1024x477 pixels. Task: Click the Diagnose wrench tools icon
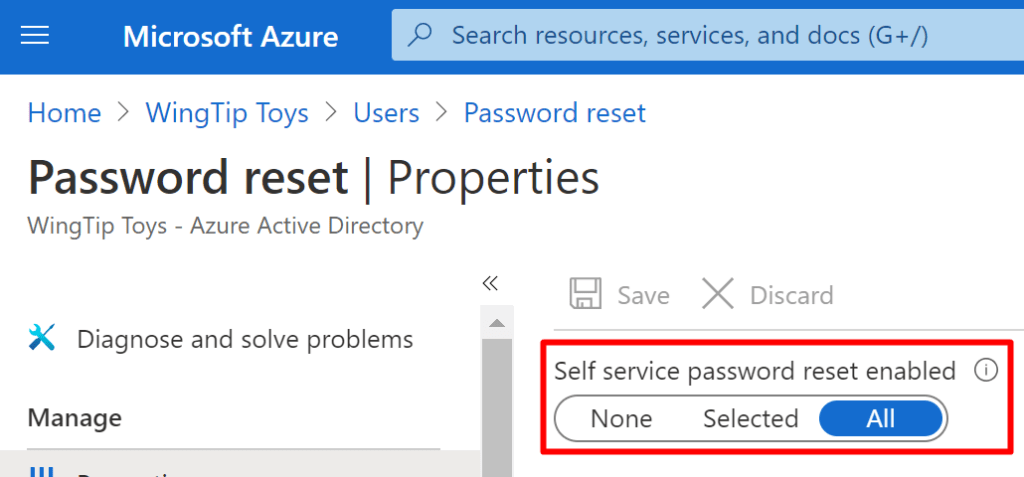42,339
